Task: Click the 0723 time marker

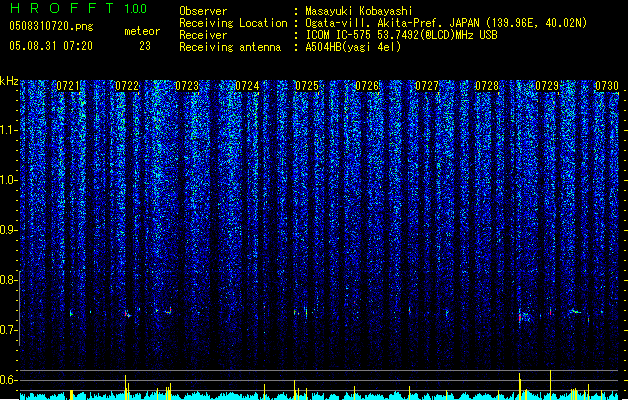Action: pyautogui.click(x=187, y=86)
